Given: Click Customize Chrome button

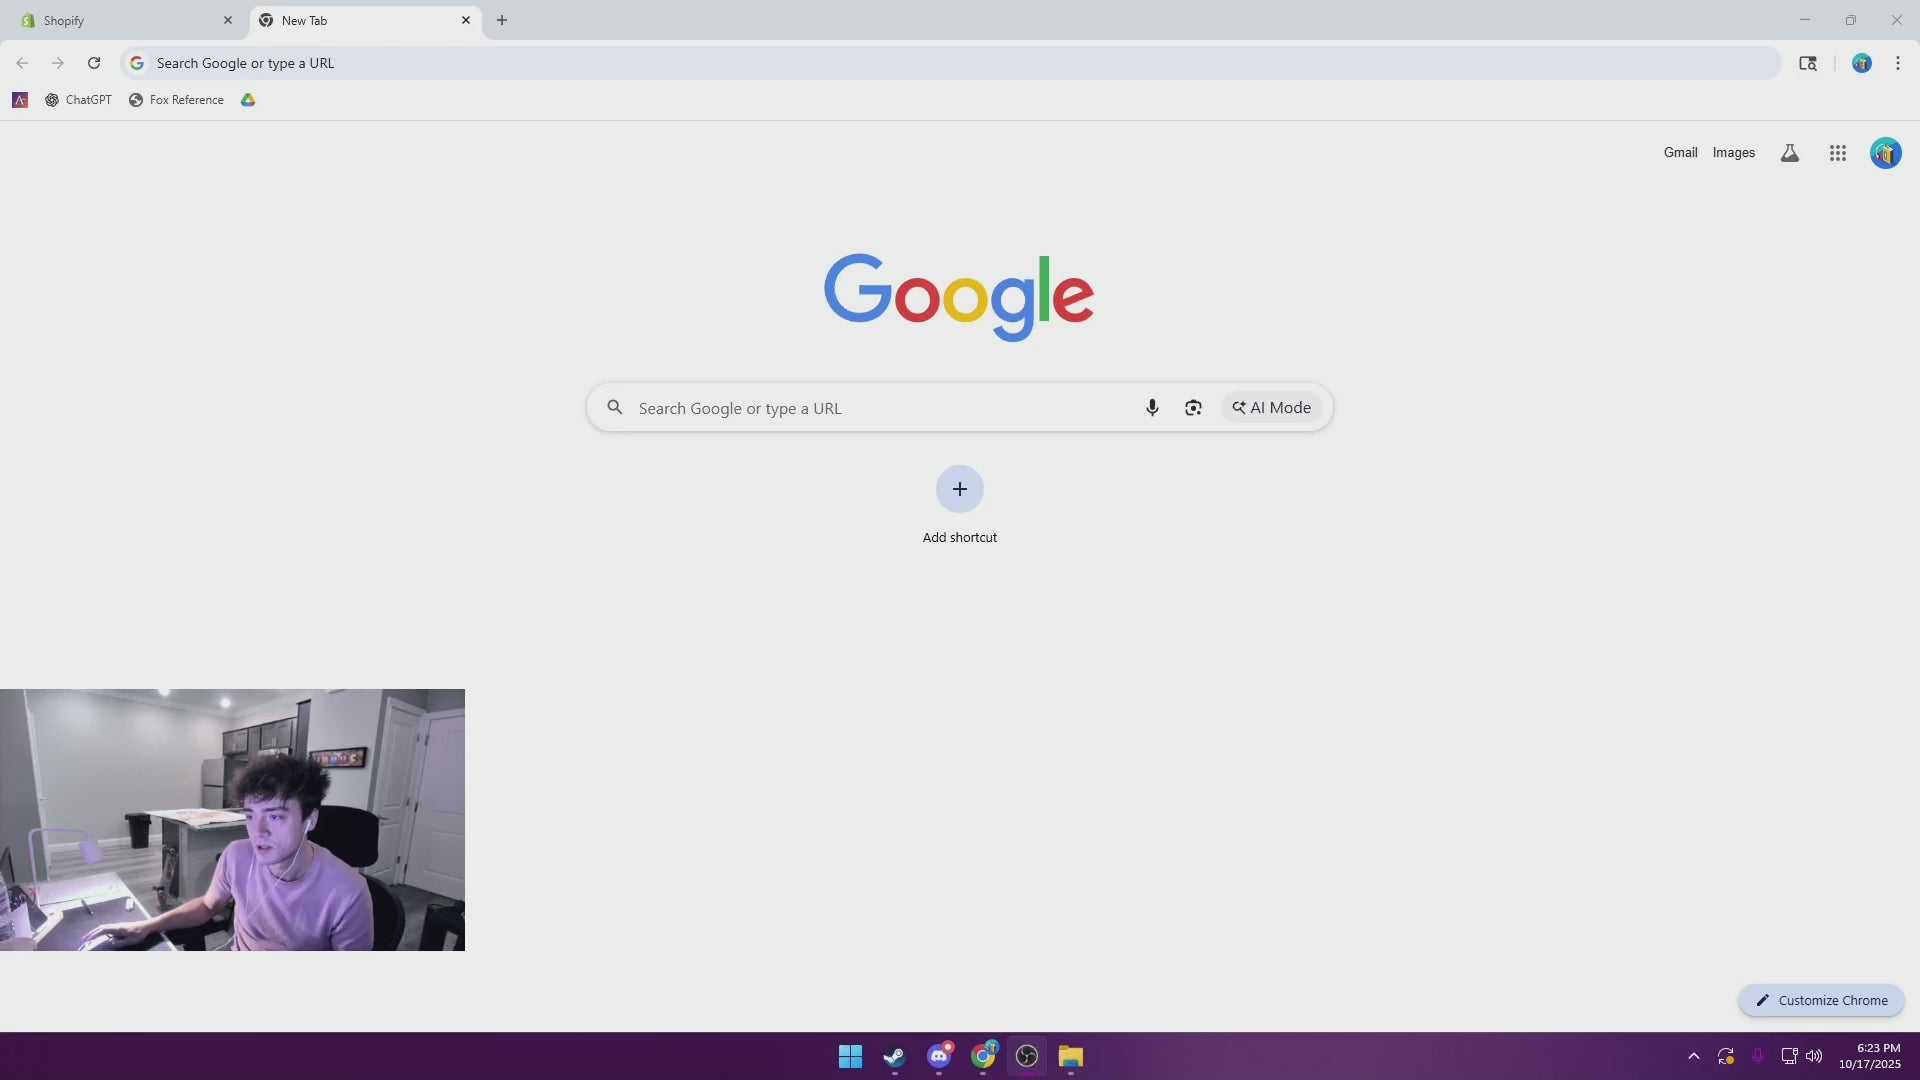Looking at the screenshot, I should click(1821, 1000).
